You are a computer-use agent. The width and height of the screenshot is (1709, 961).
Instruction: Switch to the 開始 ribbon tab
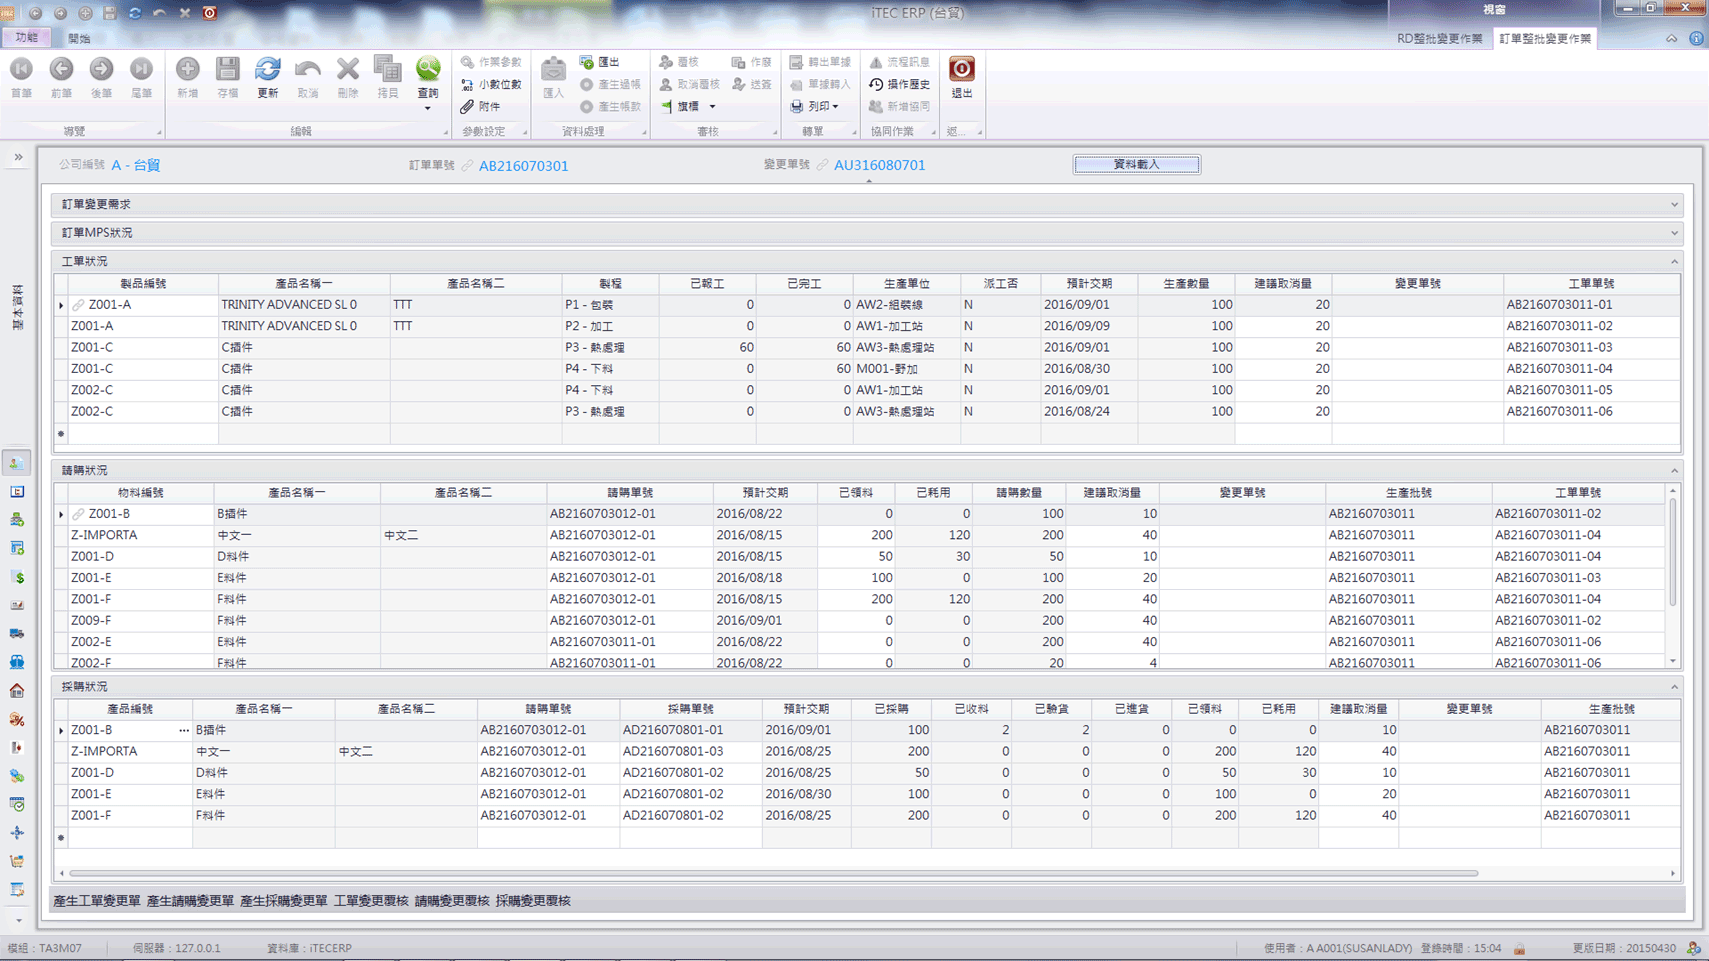click(79, 38)
